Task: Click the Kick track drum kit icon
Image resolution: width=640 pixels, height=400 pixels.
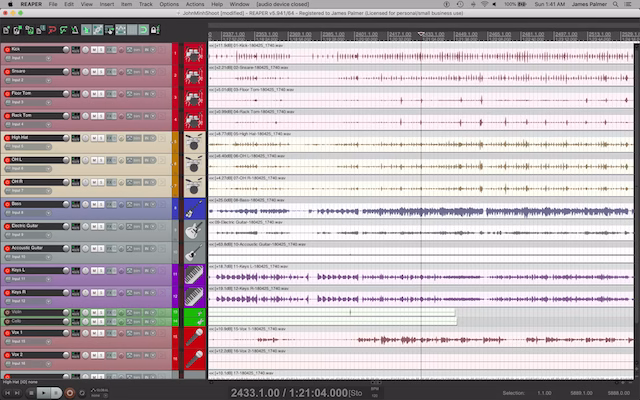Action: [x=194, y=53]
